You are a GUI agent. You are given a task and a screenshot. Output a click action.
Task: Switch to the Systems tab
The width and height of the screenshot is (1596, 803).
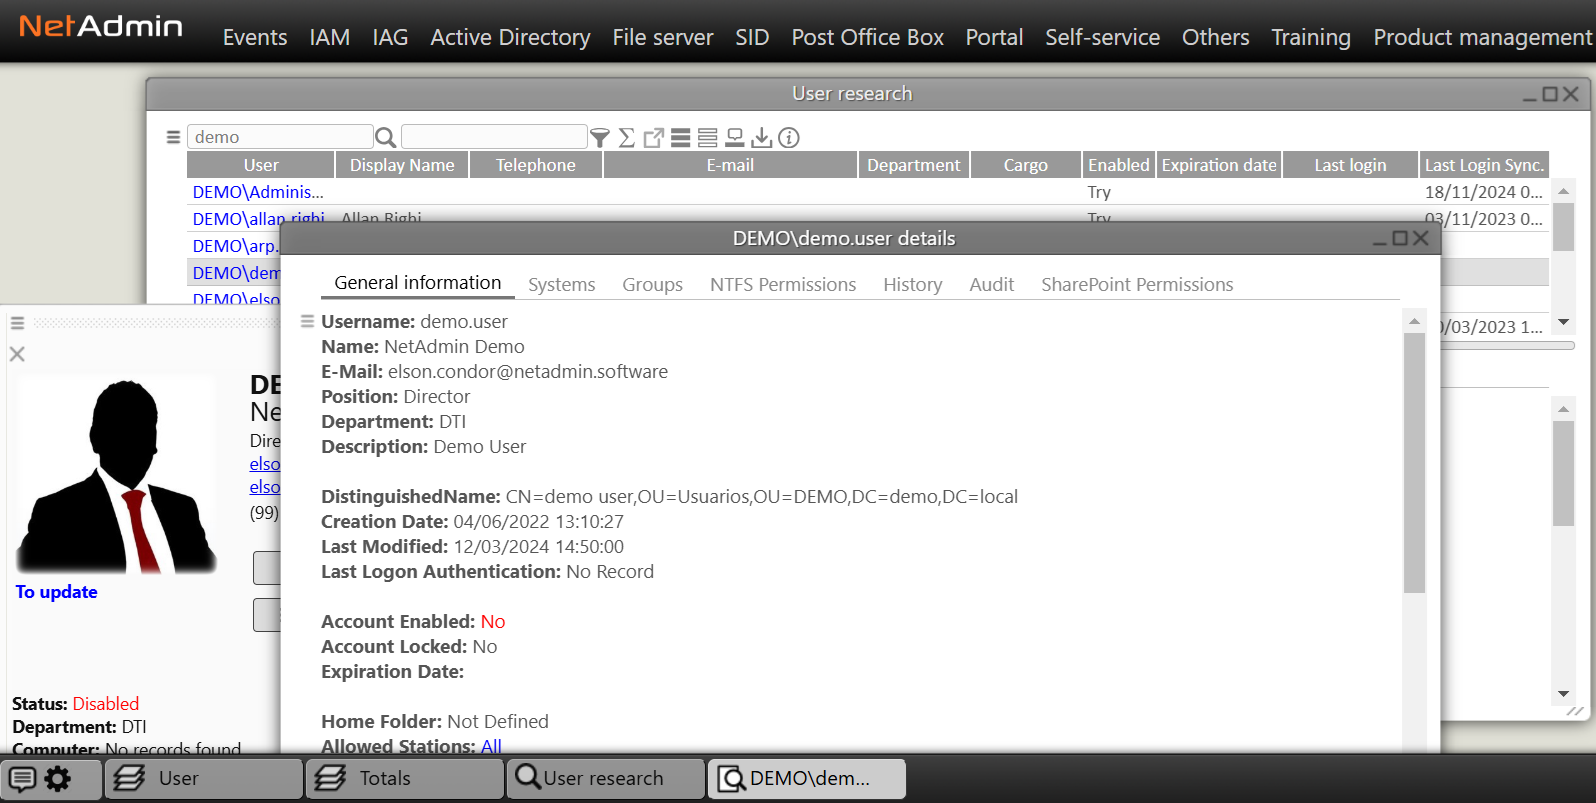[x=562, y=285]
